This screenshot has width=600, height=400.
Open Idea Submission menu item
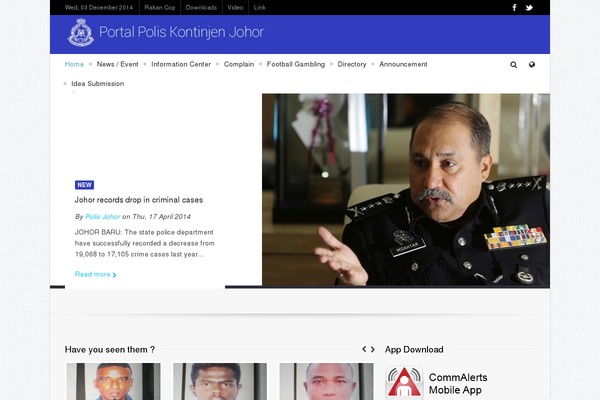[x=98, y=83]
